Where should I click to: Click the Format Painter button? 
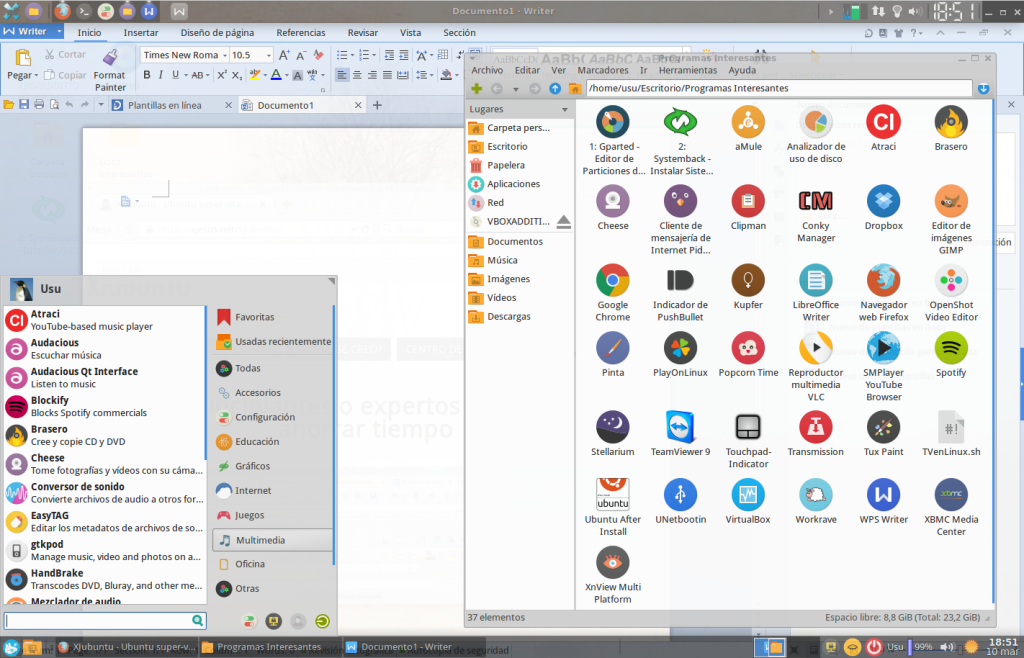point(110,70)
